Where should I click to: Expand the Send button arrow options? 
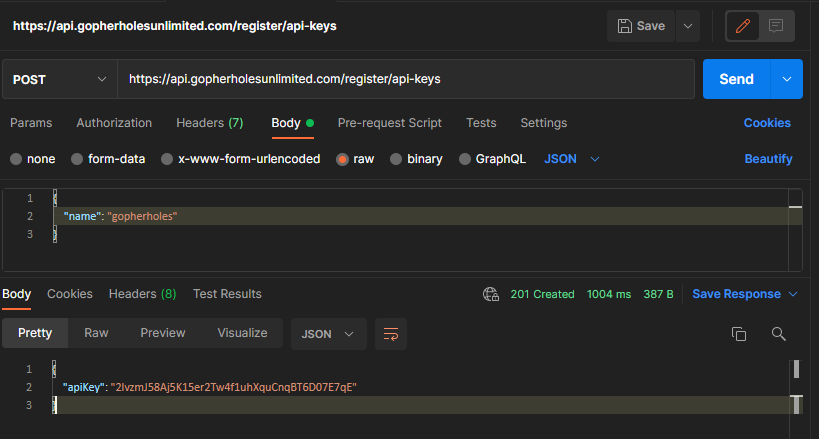787,79
